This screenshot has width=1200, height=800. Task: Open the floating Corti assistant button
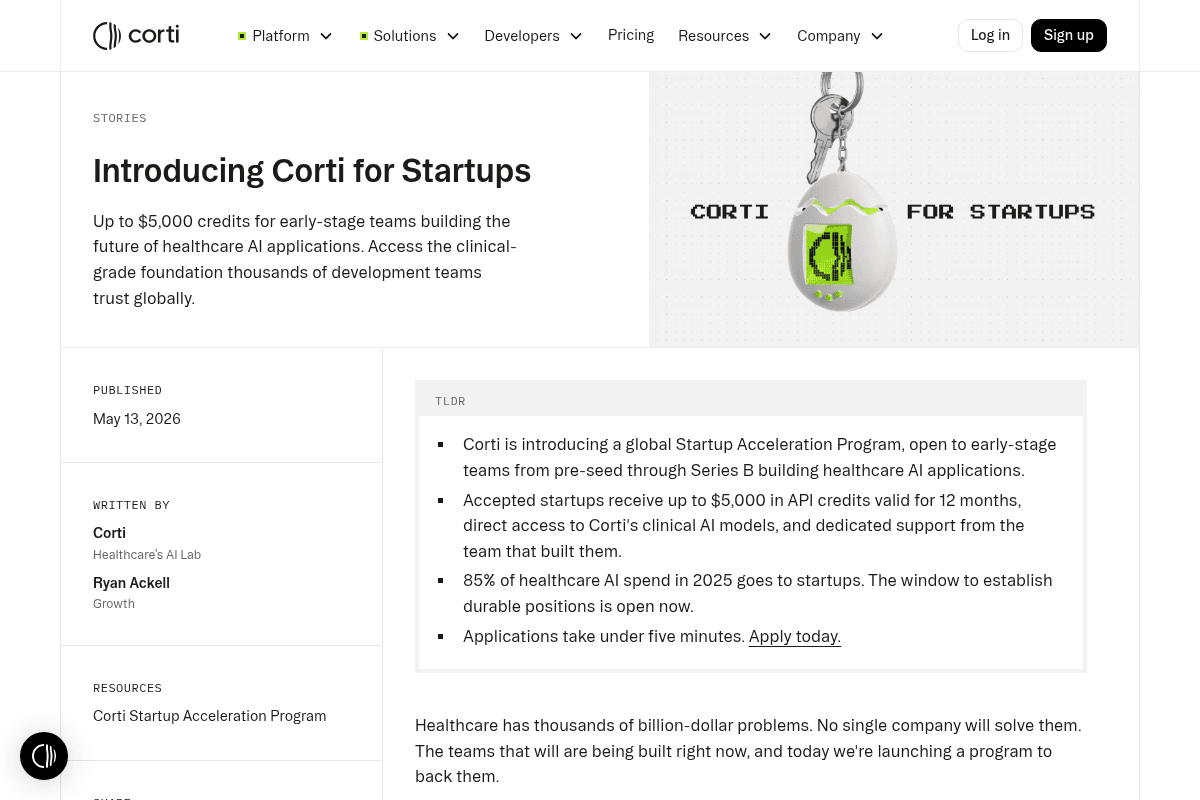(x=44, y=756)
